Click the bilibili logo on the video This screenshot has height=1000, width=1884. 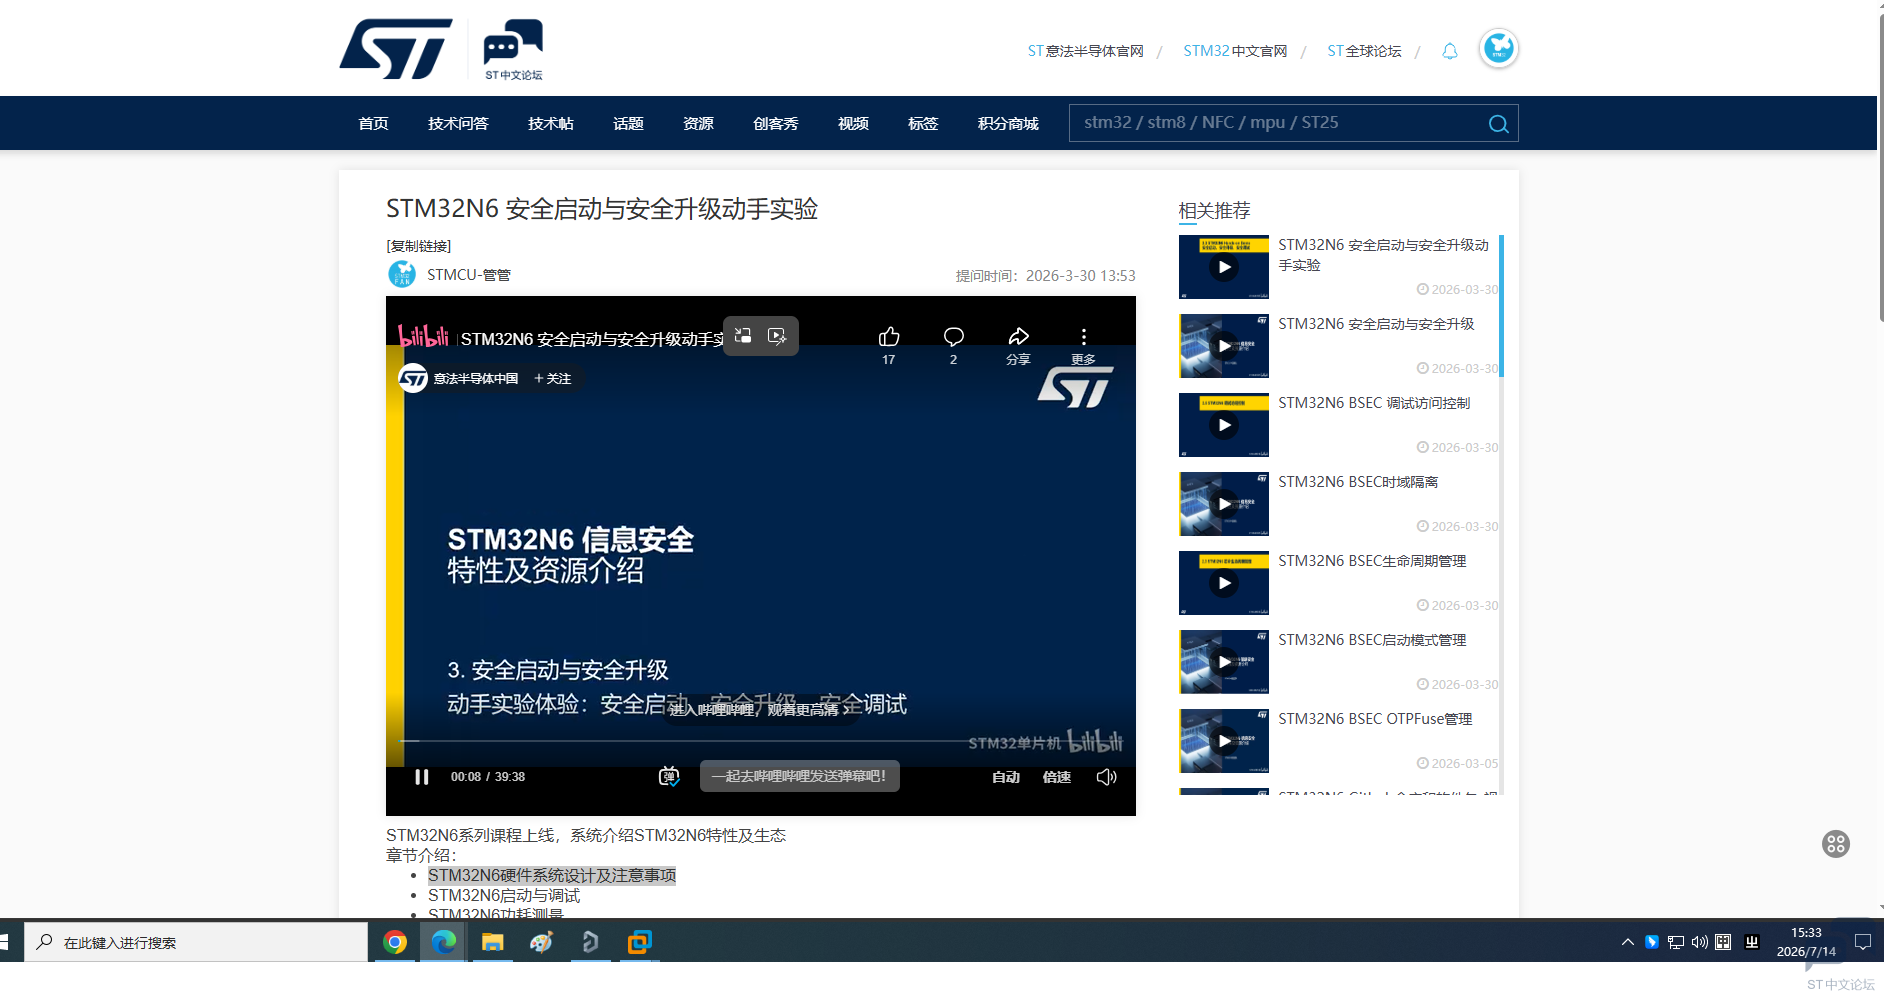coord(423,336)
